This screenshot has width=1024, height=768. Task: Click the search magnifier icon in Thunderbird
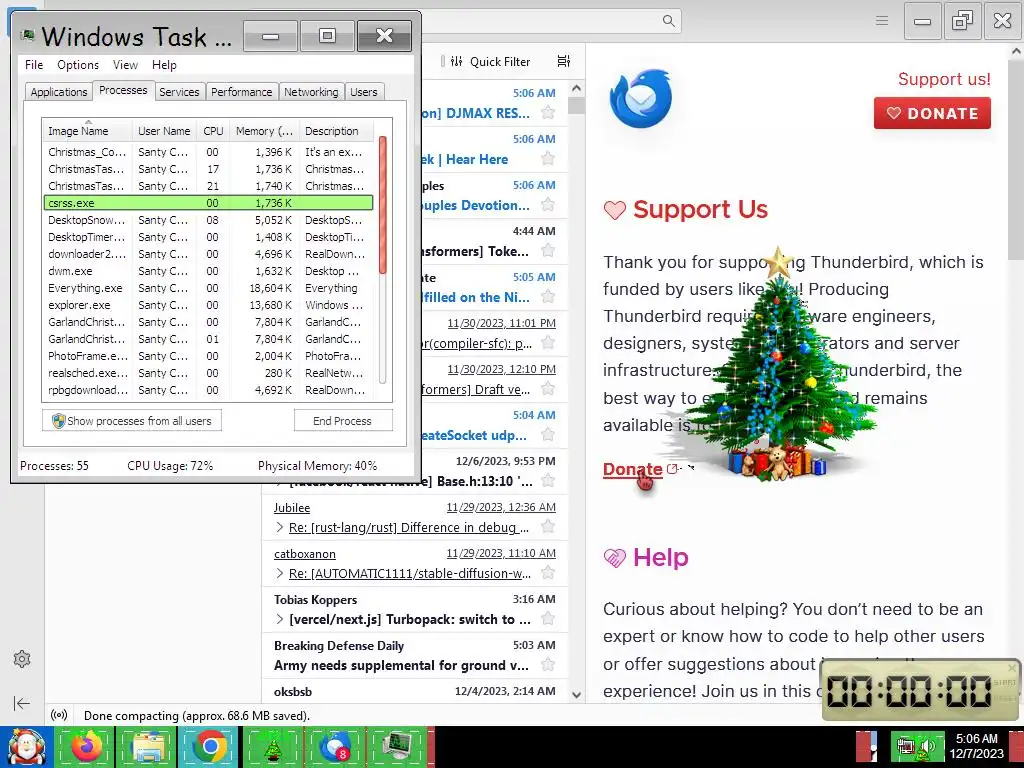click(668, 21)
